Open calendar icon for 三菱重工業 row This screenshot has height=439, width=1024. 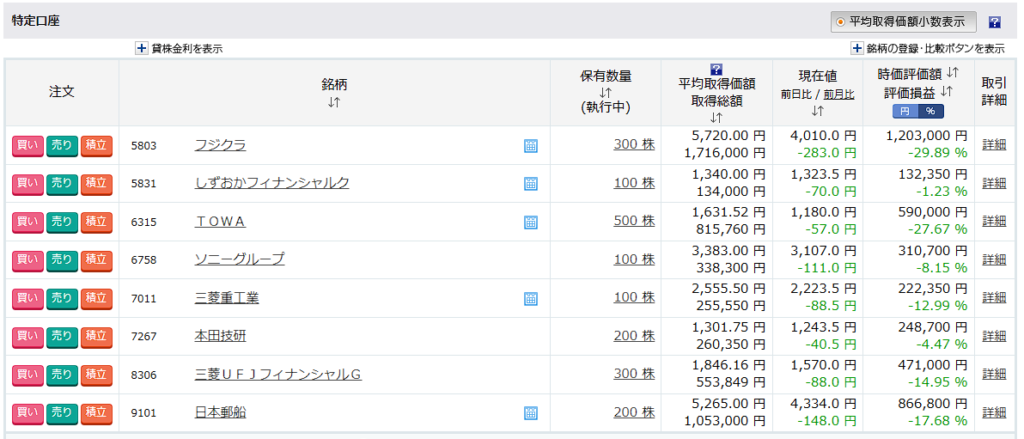(531, 299)
